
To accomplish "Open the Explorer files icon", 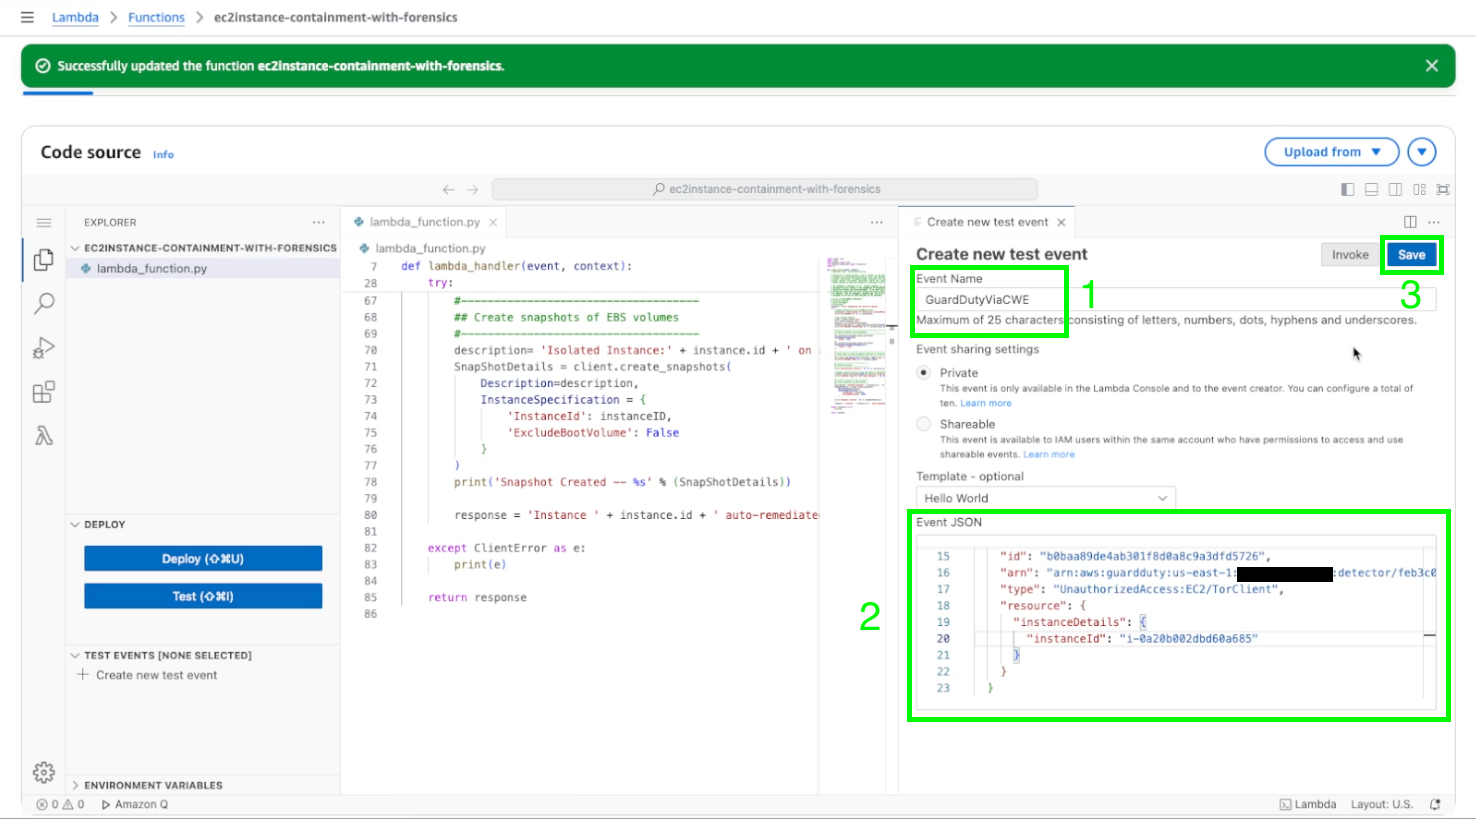I will pos(43,260).
